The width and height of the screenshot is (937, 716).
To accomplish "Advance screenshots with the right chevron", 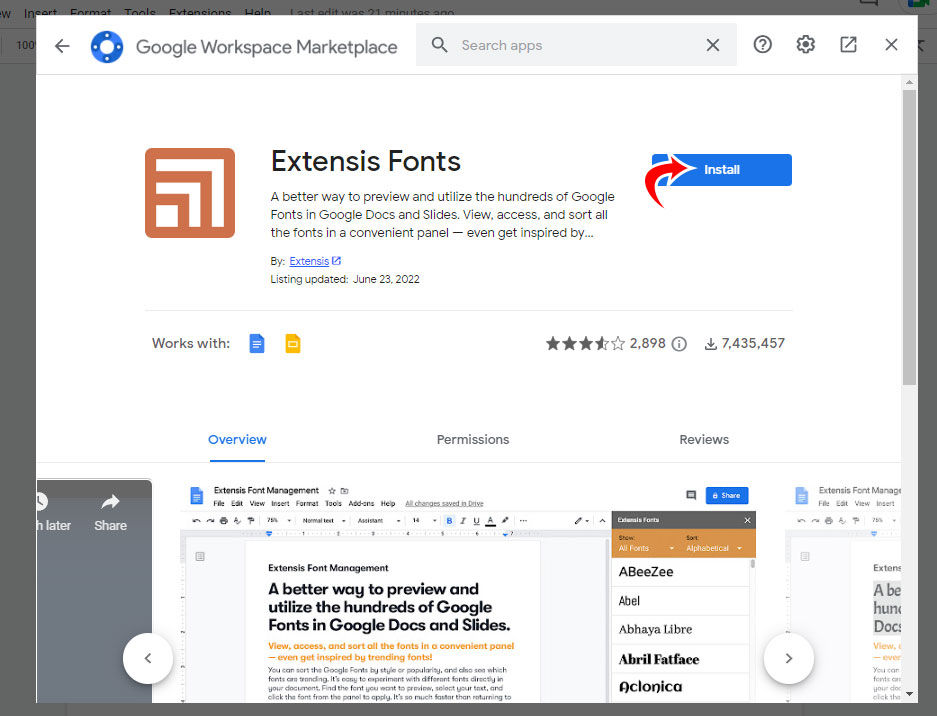I will click(788, 658).
